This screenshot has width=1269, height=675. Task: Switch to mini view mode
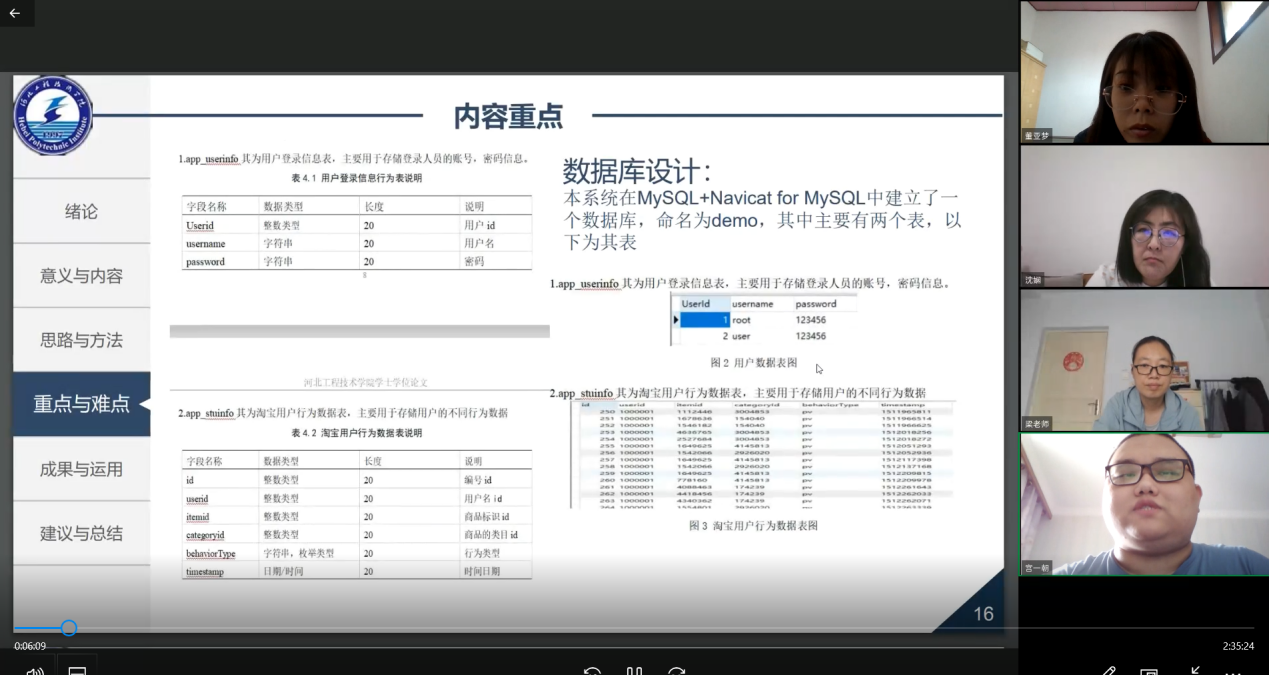[1149, 671]
